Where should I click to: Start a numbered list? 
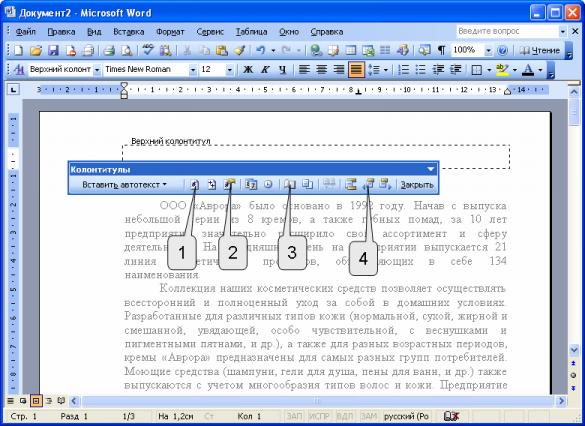(x=403, y=70)
